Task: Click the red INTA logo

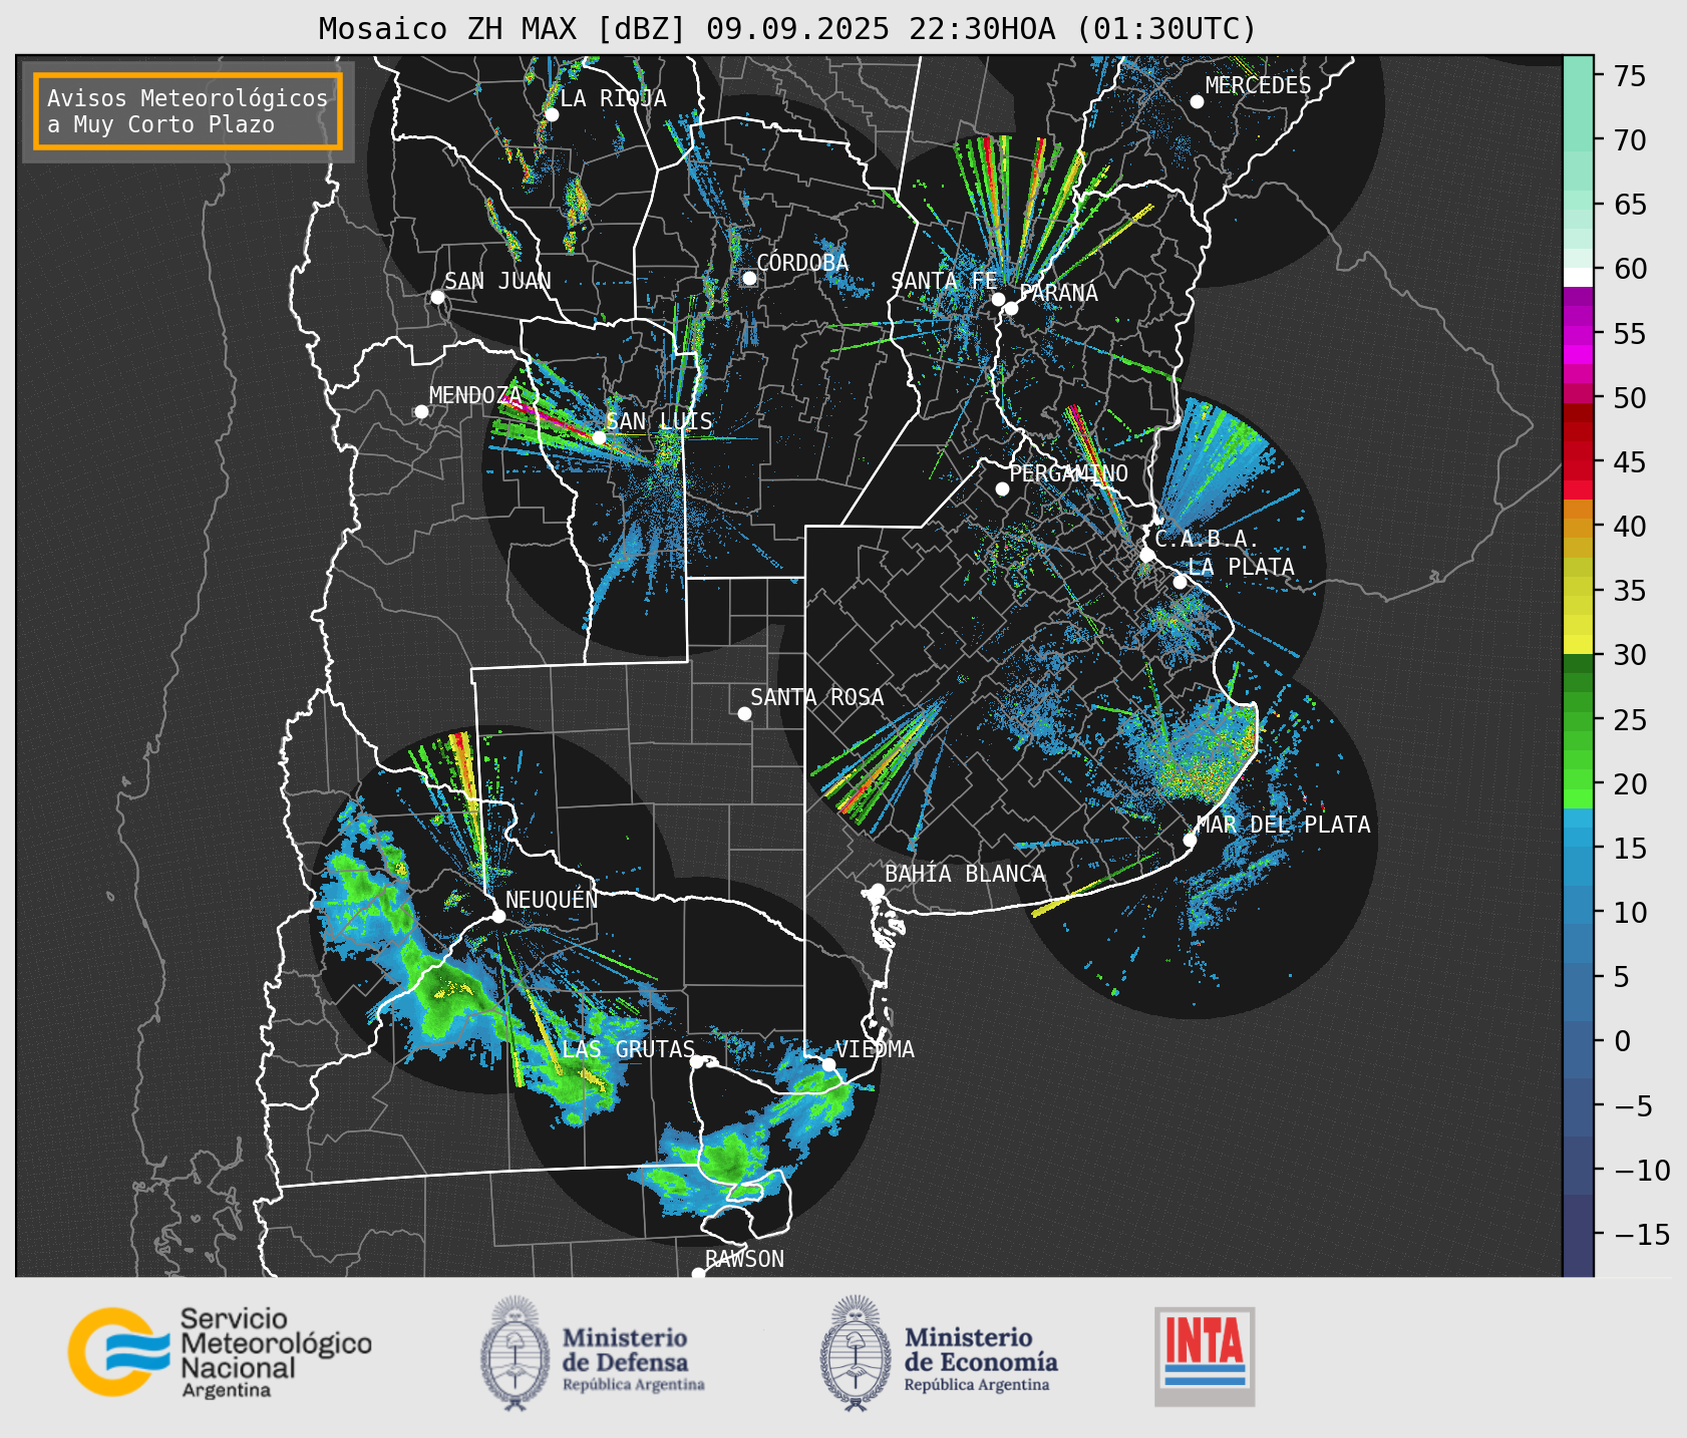Action: click(x=1204, y=1355)
